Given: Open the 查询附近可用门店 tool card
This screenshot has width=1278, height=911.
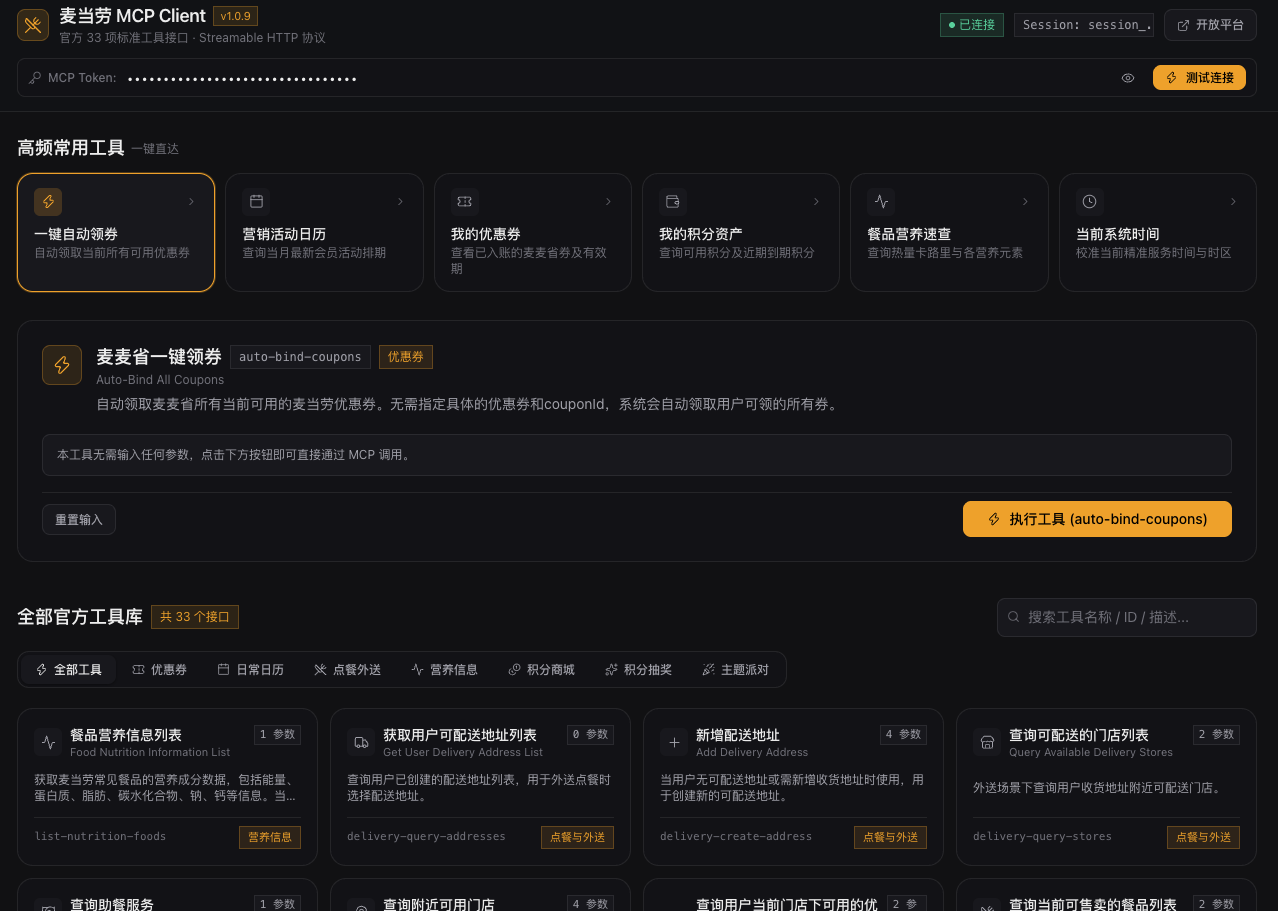Looking at the screenshot, I should point(480,895).
